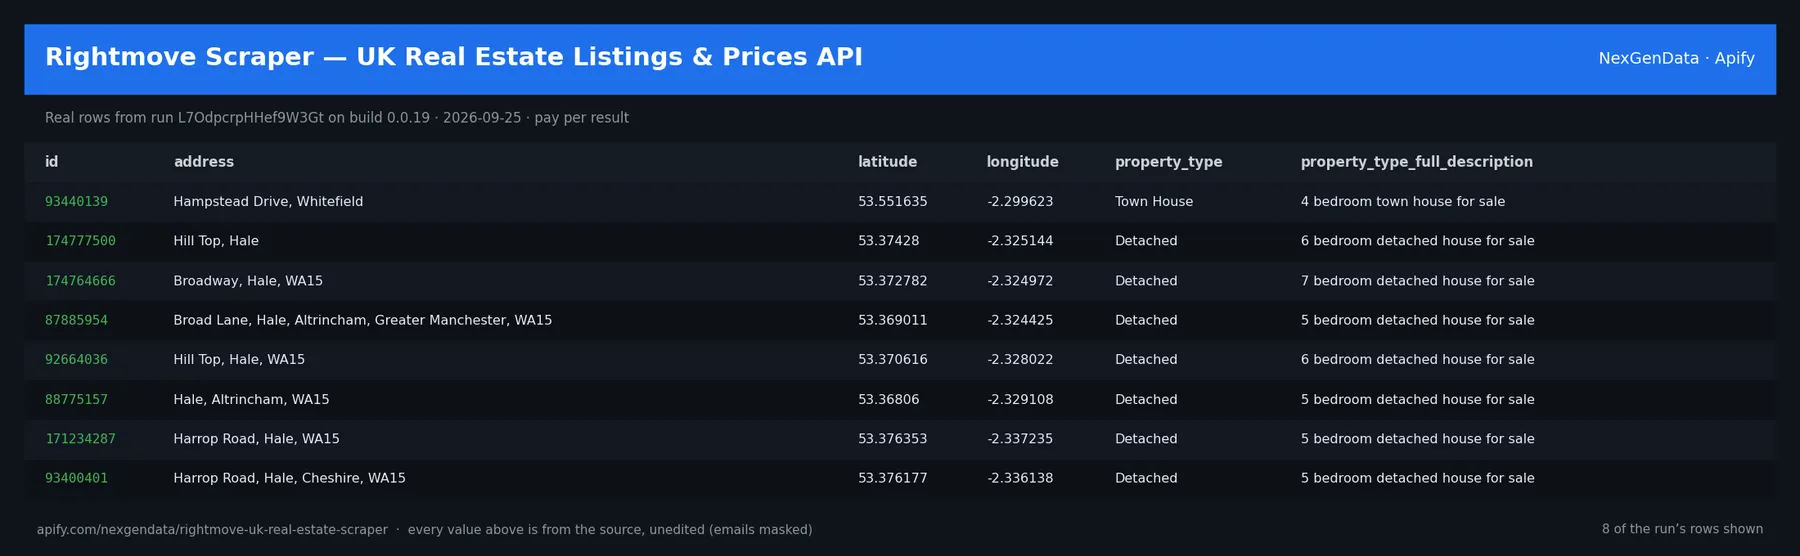Click the 'Town House' property type cell

click(1154, 202)
